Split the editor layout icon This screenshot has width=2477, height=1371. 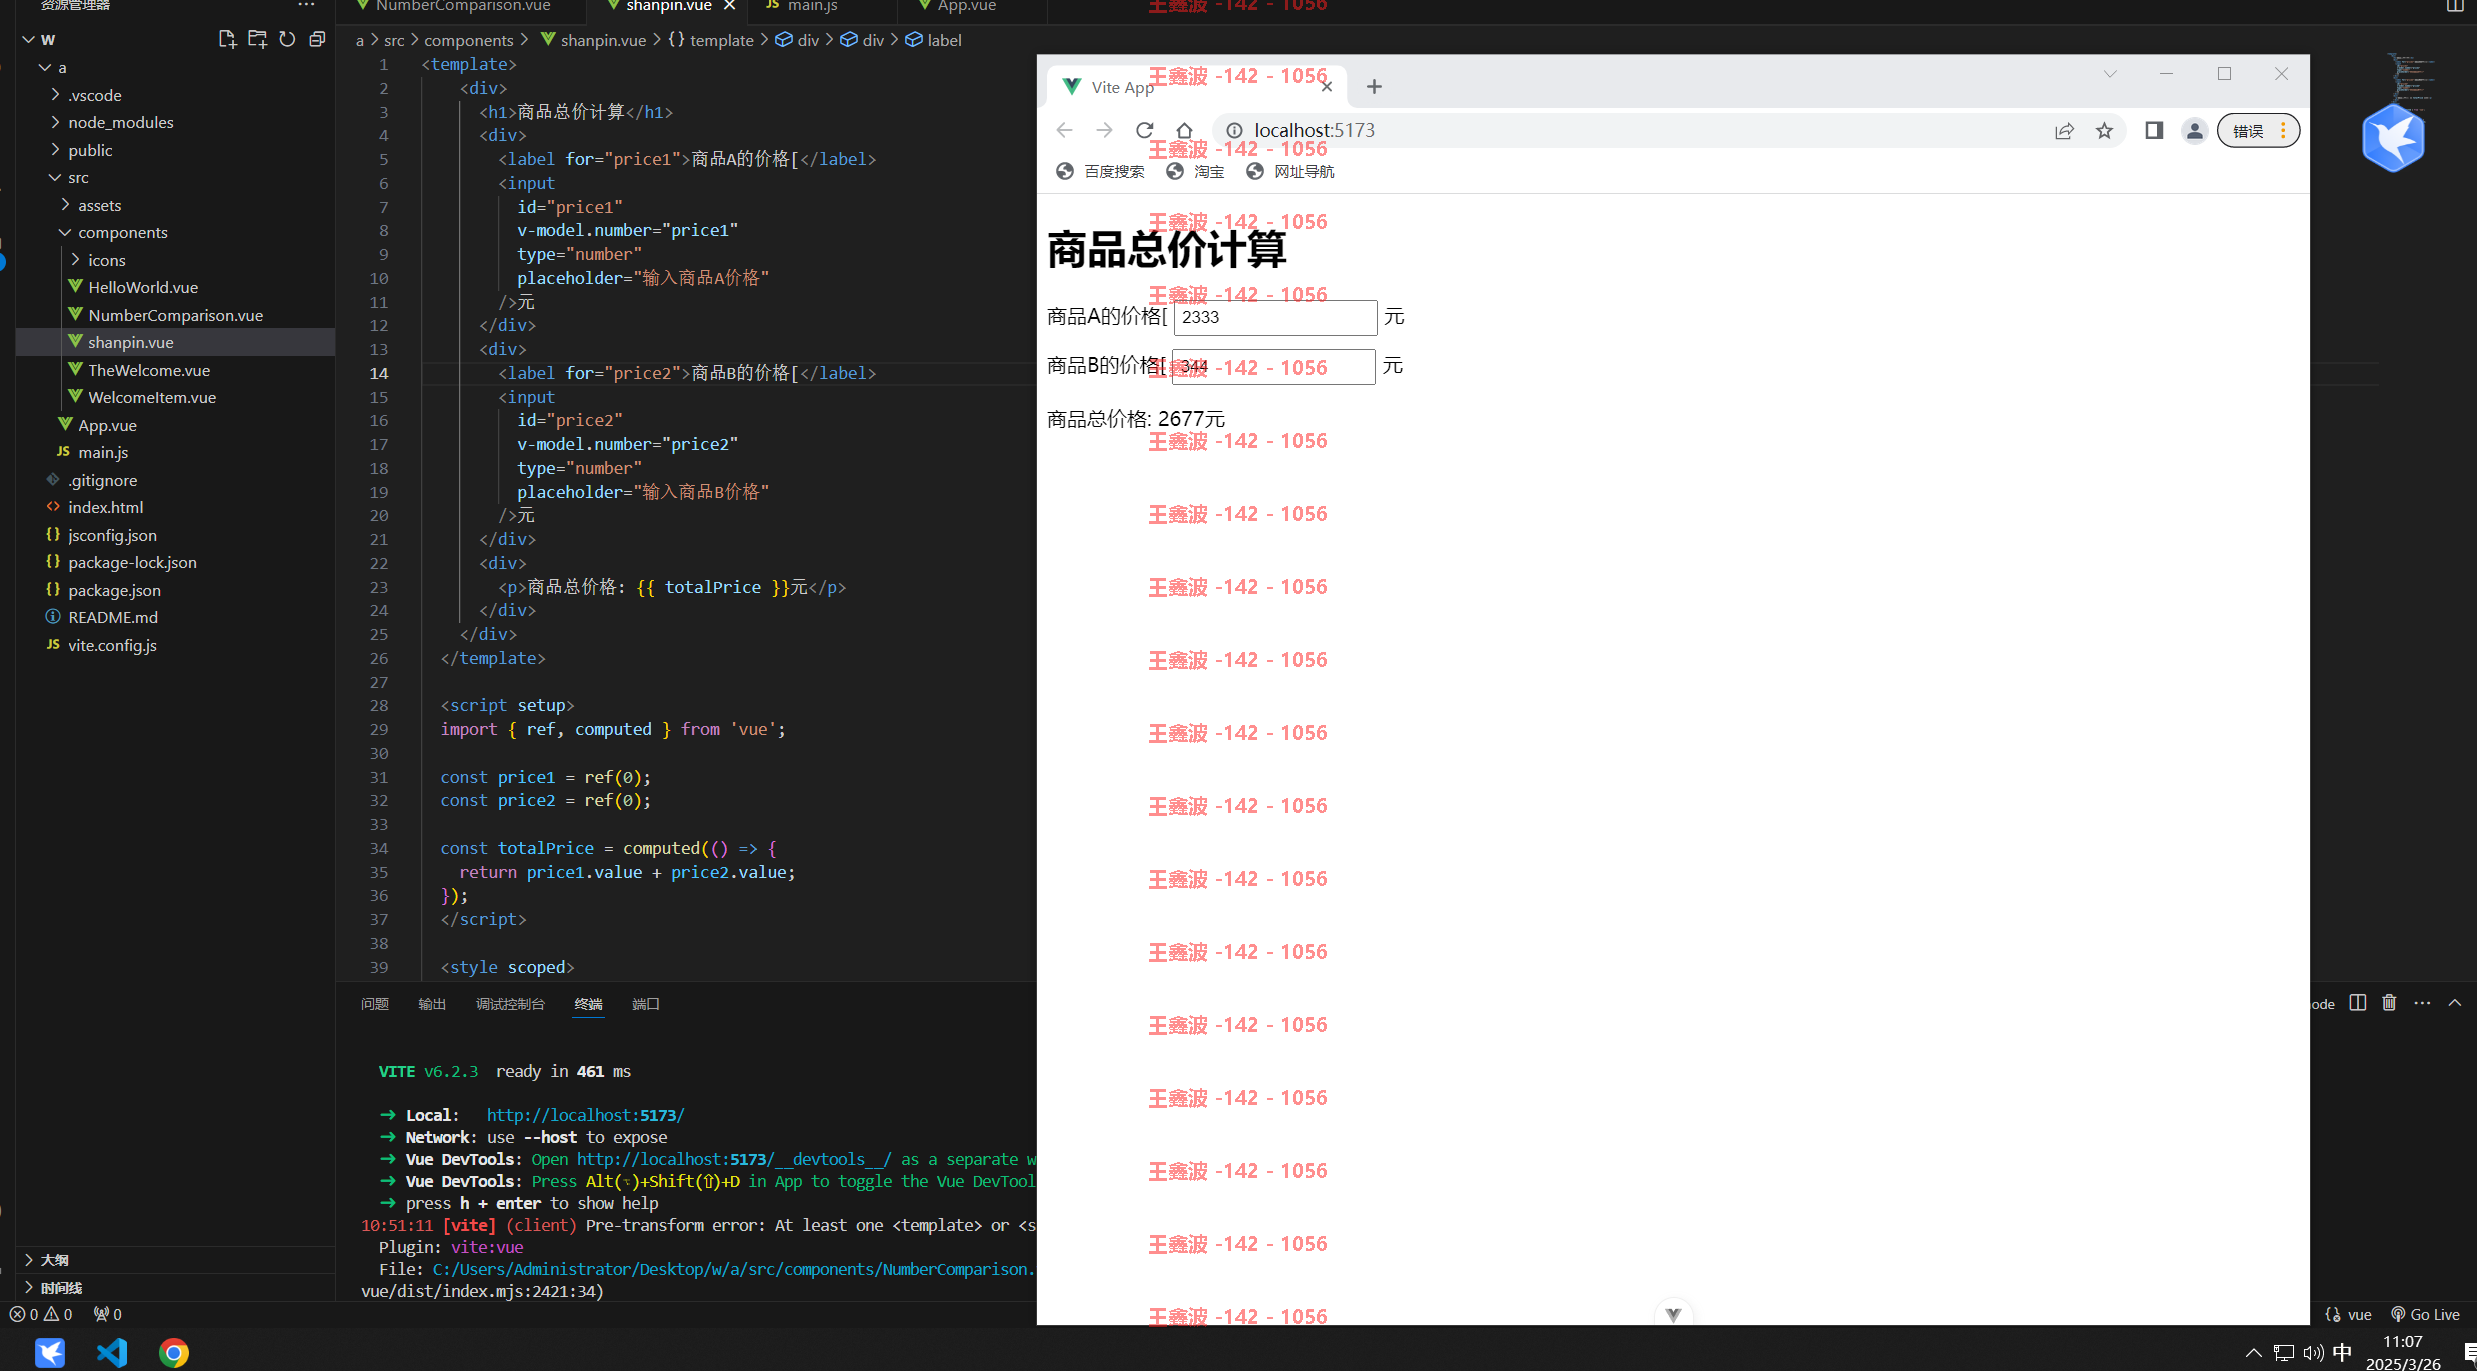(2455, 6)
